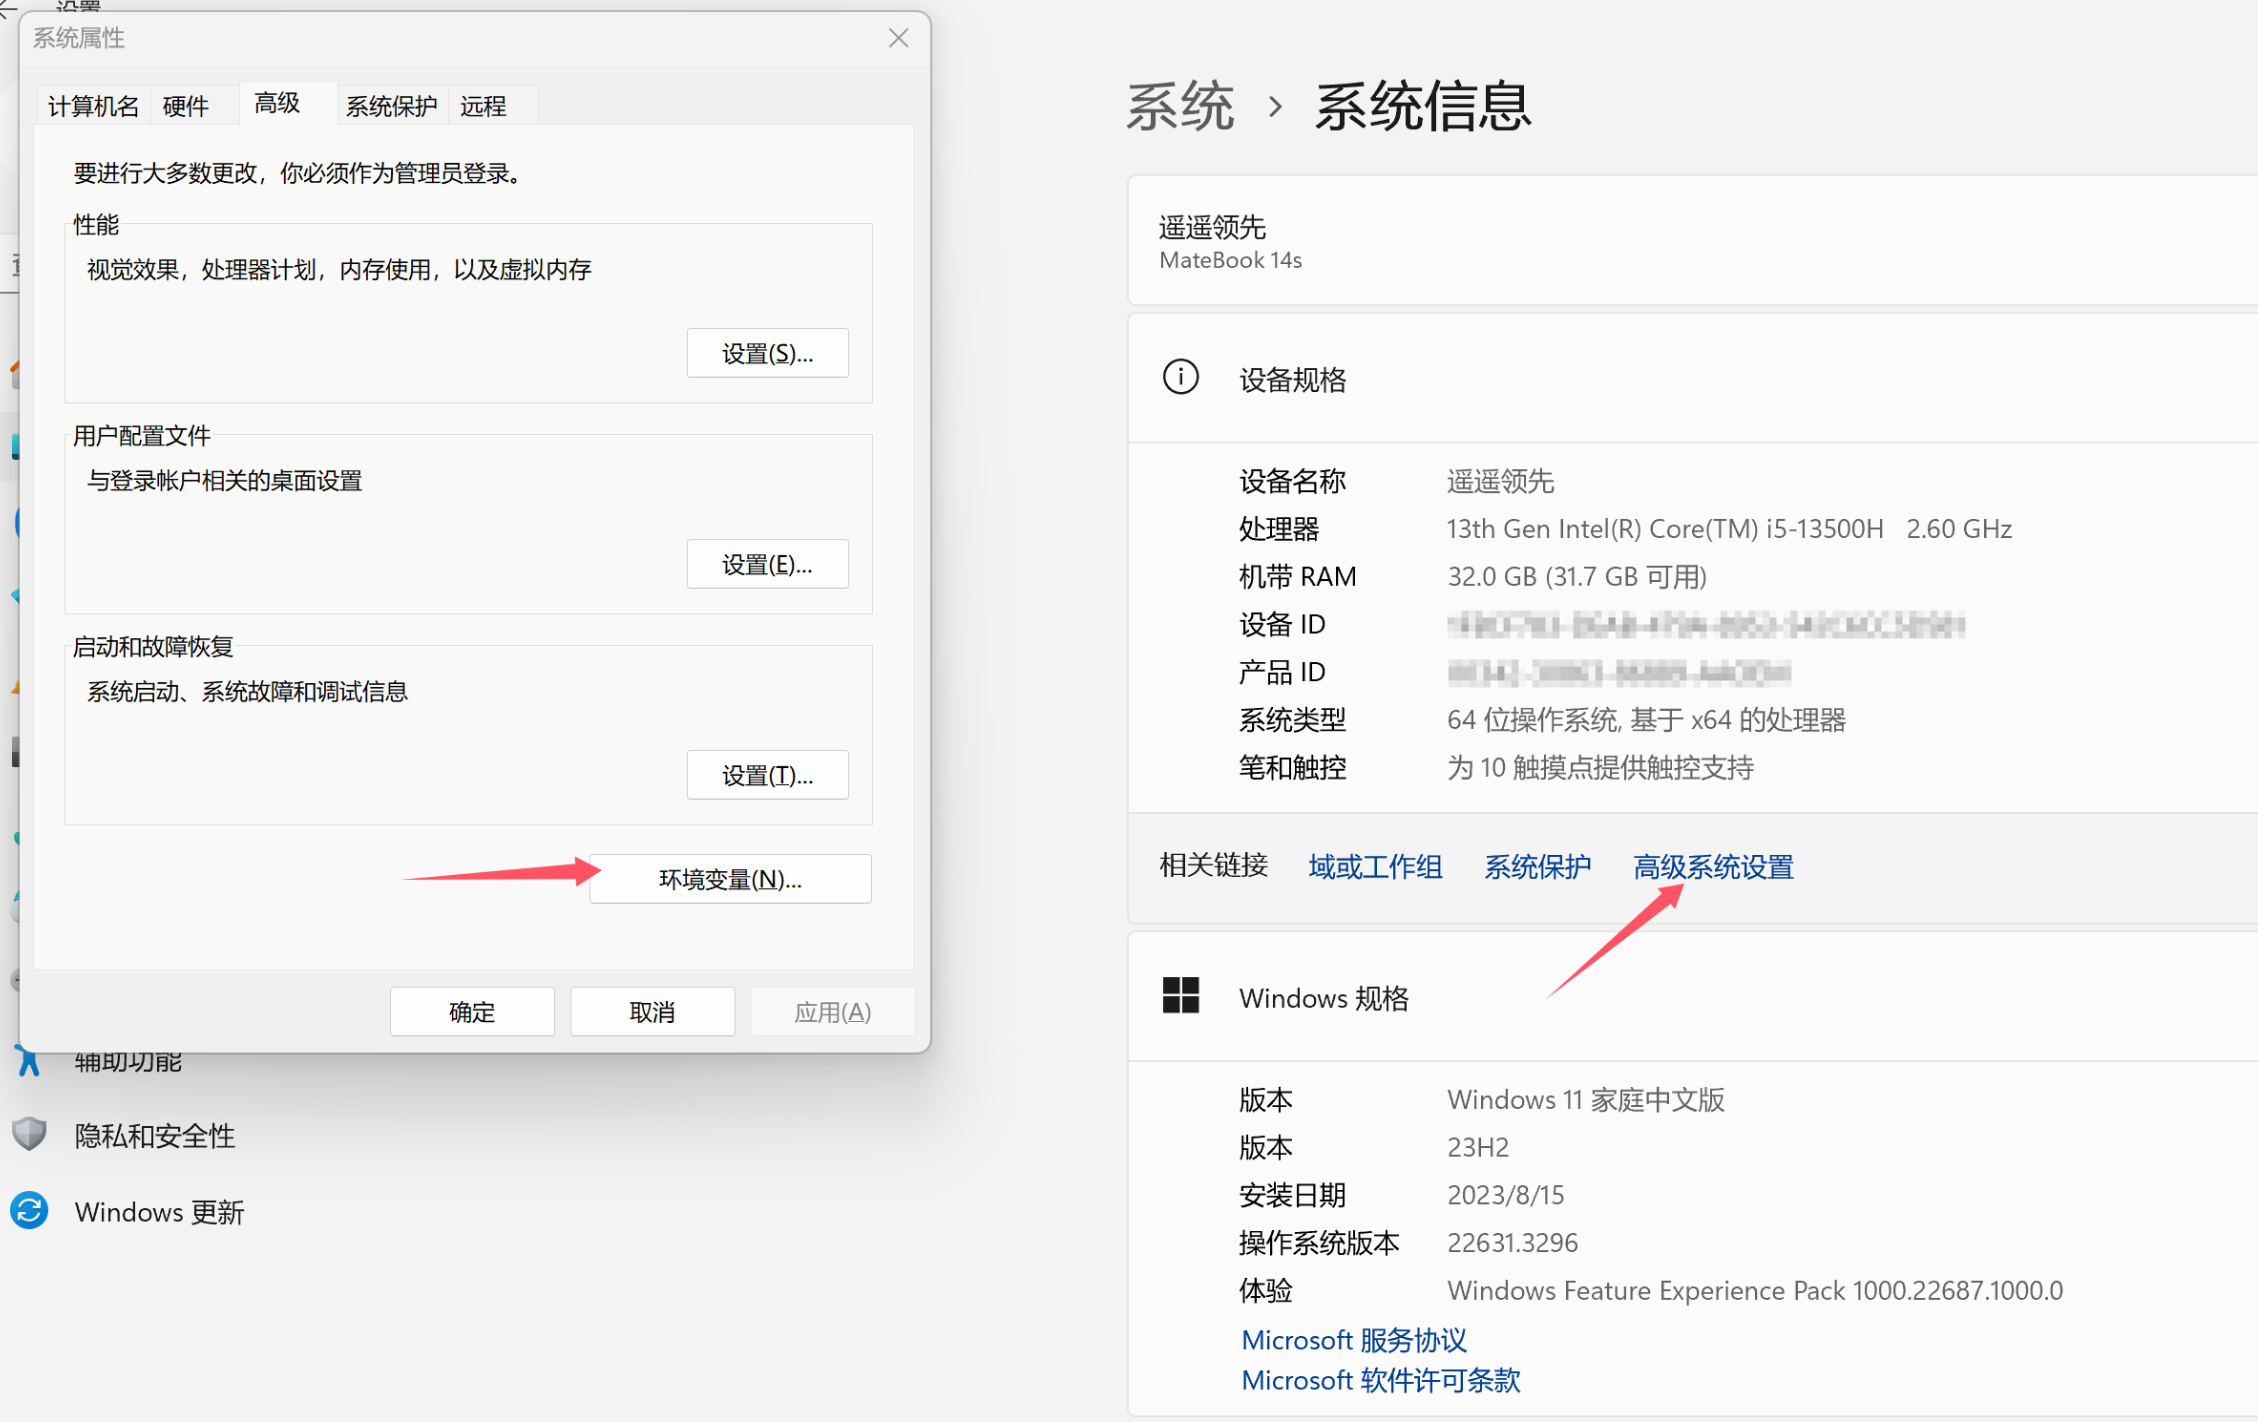Open 域或工作组 link

click(1375, 867)
